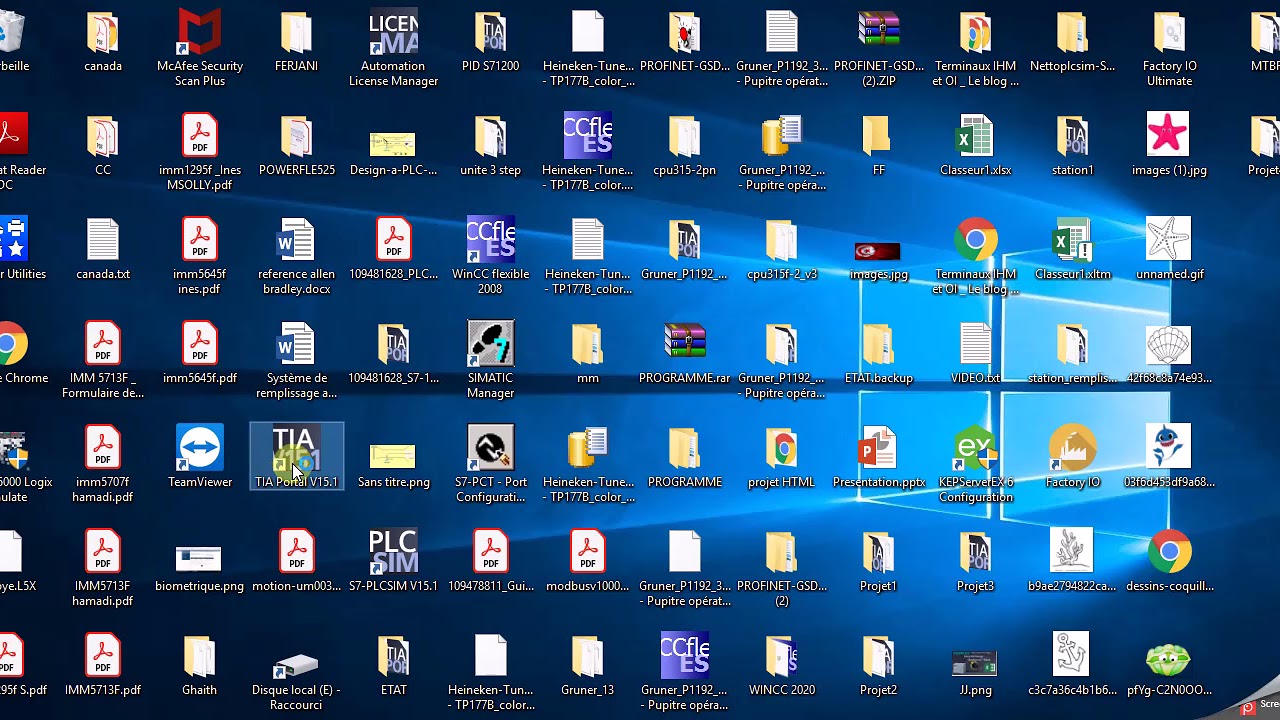Open IMM 5713F _ Formulaire PDF

[x=103, y=359]
